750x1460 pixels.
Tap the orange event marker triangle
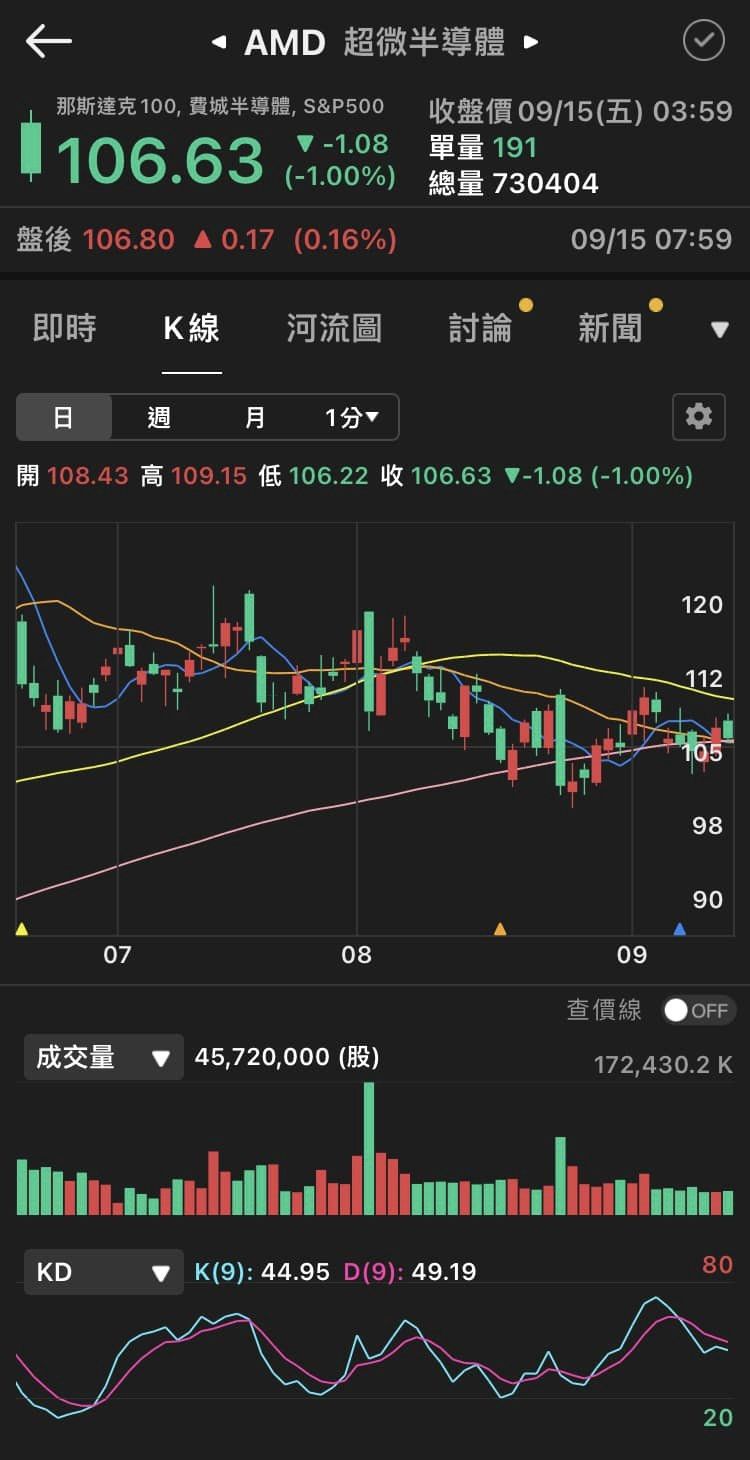(x=500, y=929)
